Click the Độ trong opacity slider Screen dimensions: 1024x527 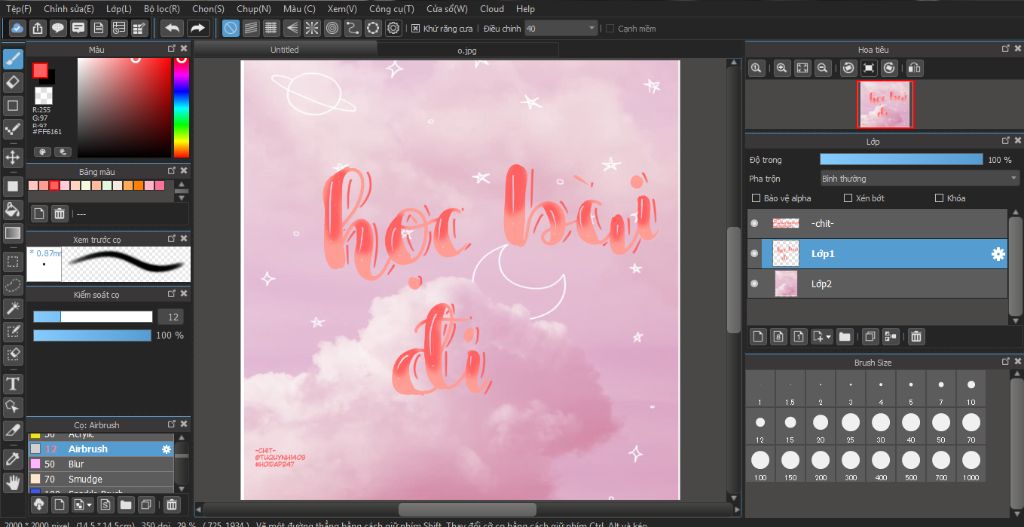[x=901, y=159]
